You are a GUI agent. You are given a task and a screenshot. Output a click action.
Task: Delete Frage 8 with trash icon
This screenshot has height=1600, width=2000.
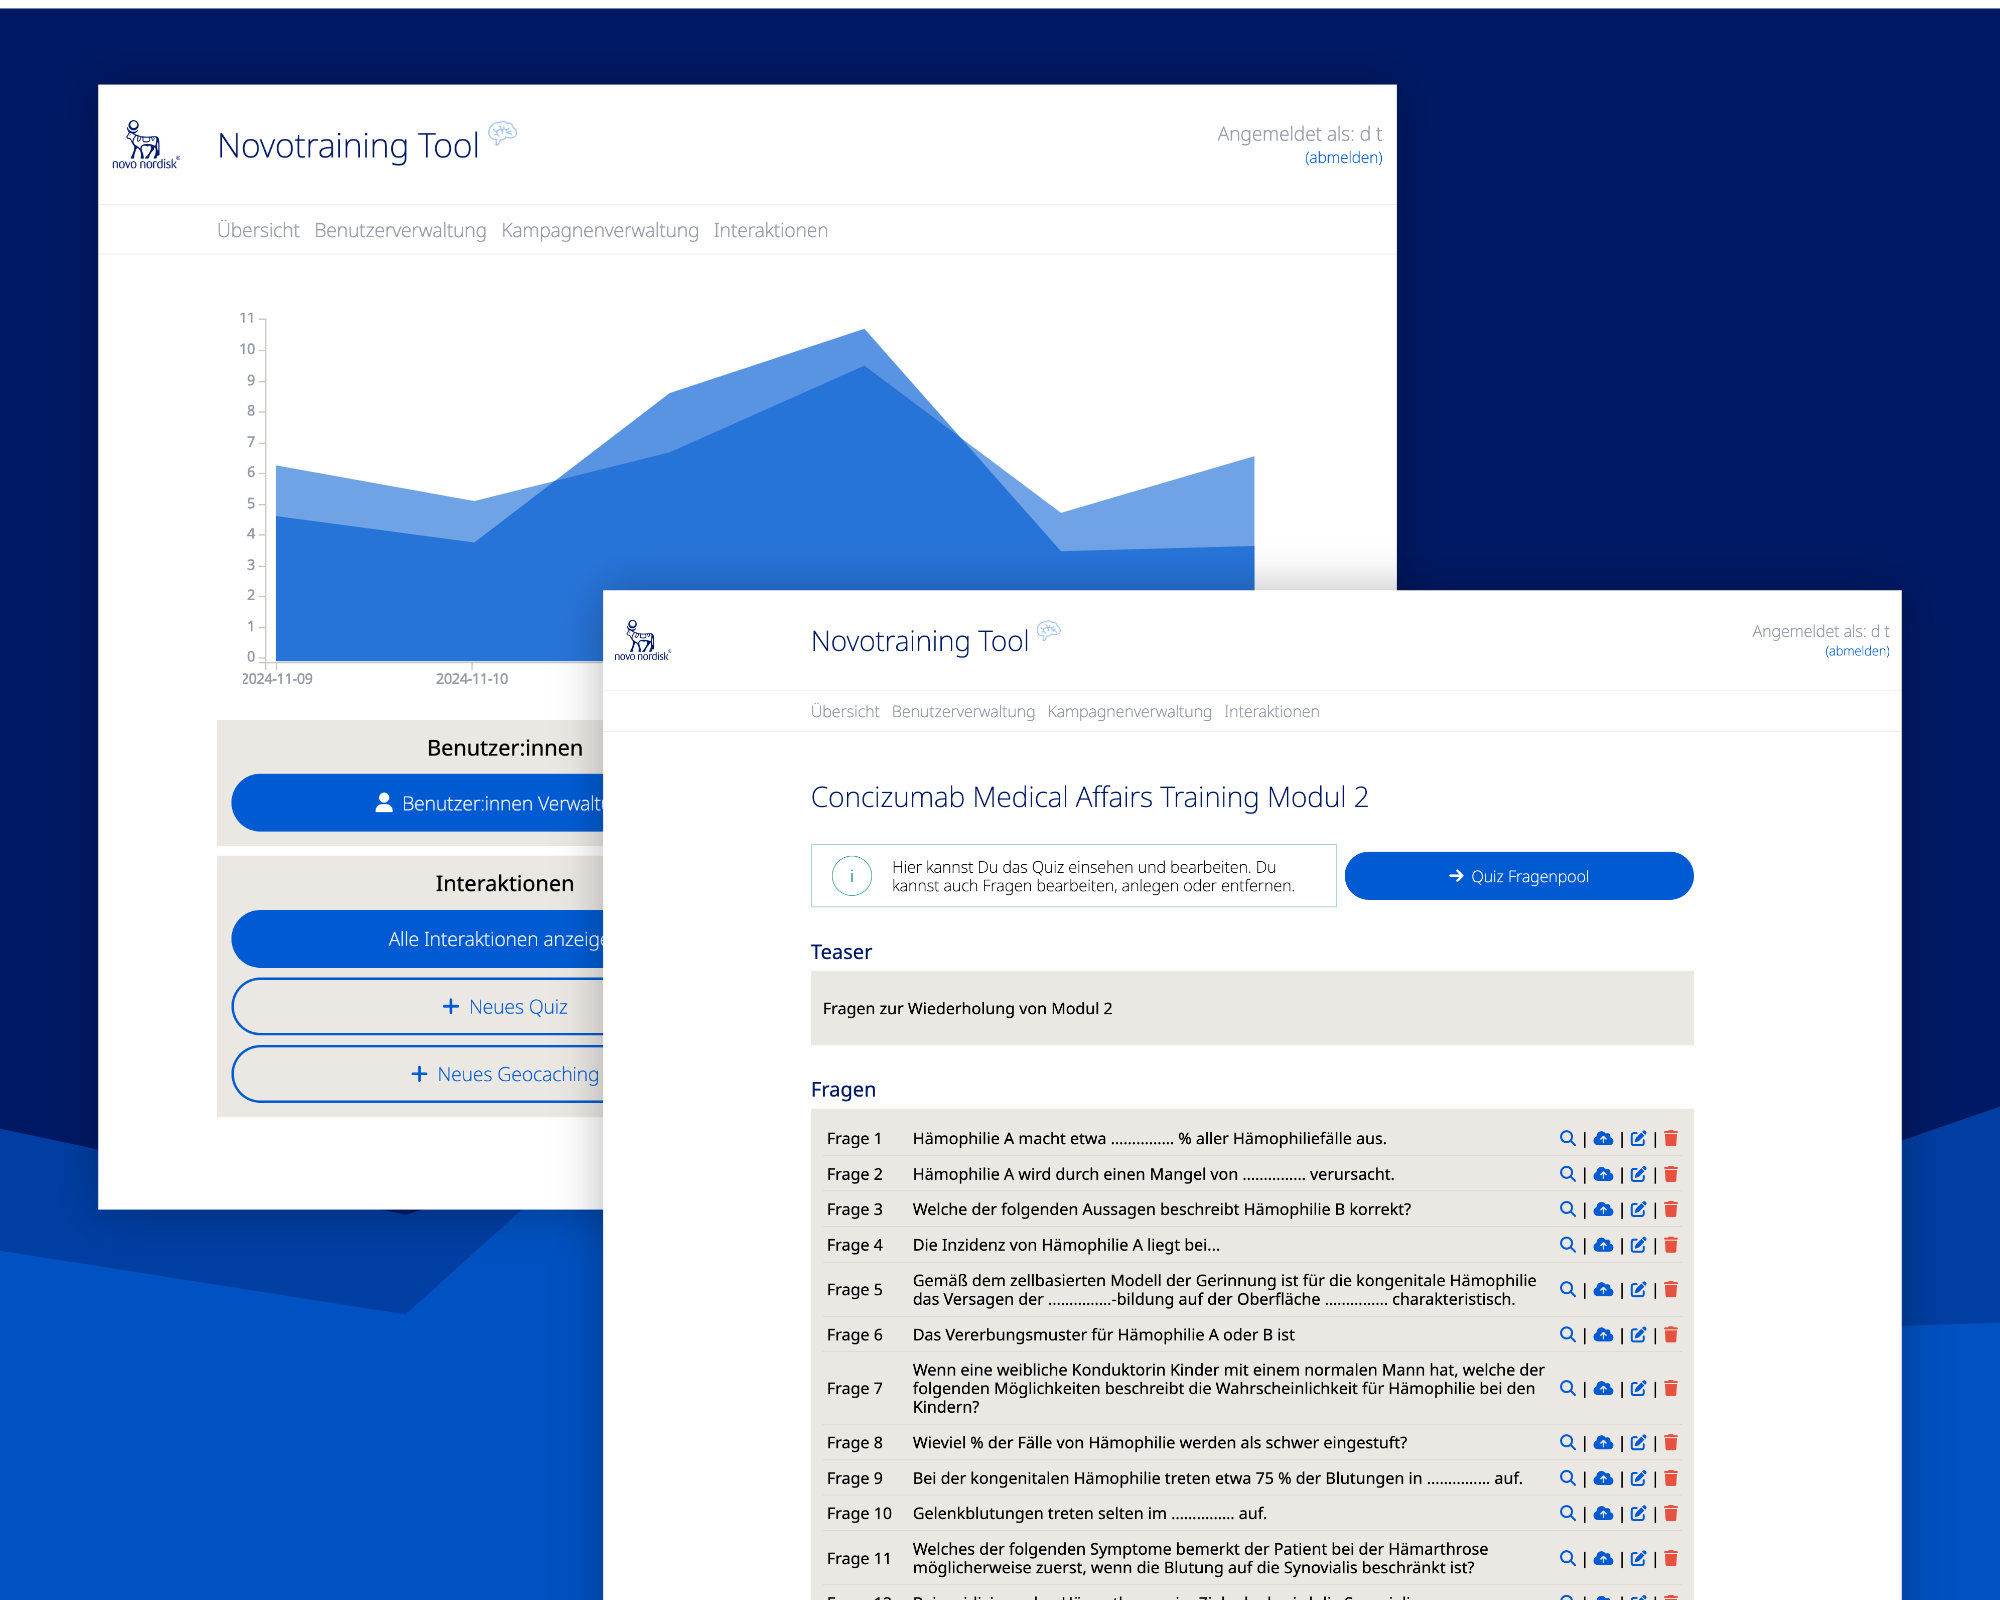1671,1442
